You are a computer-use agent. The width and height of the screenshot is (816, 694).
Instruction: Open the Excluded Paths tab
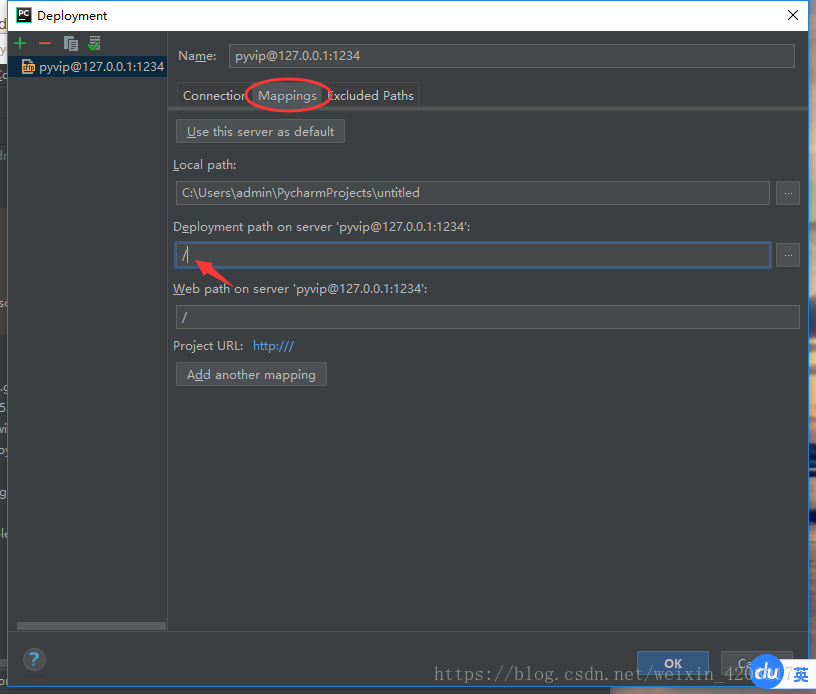371,96
